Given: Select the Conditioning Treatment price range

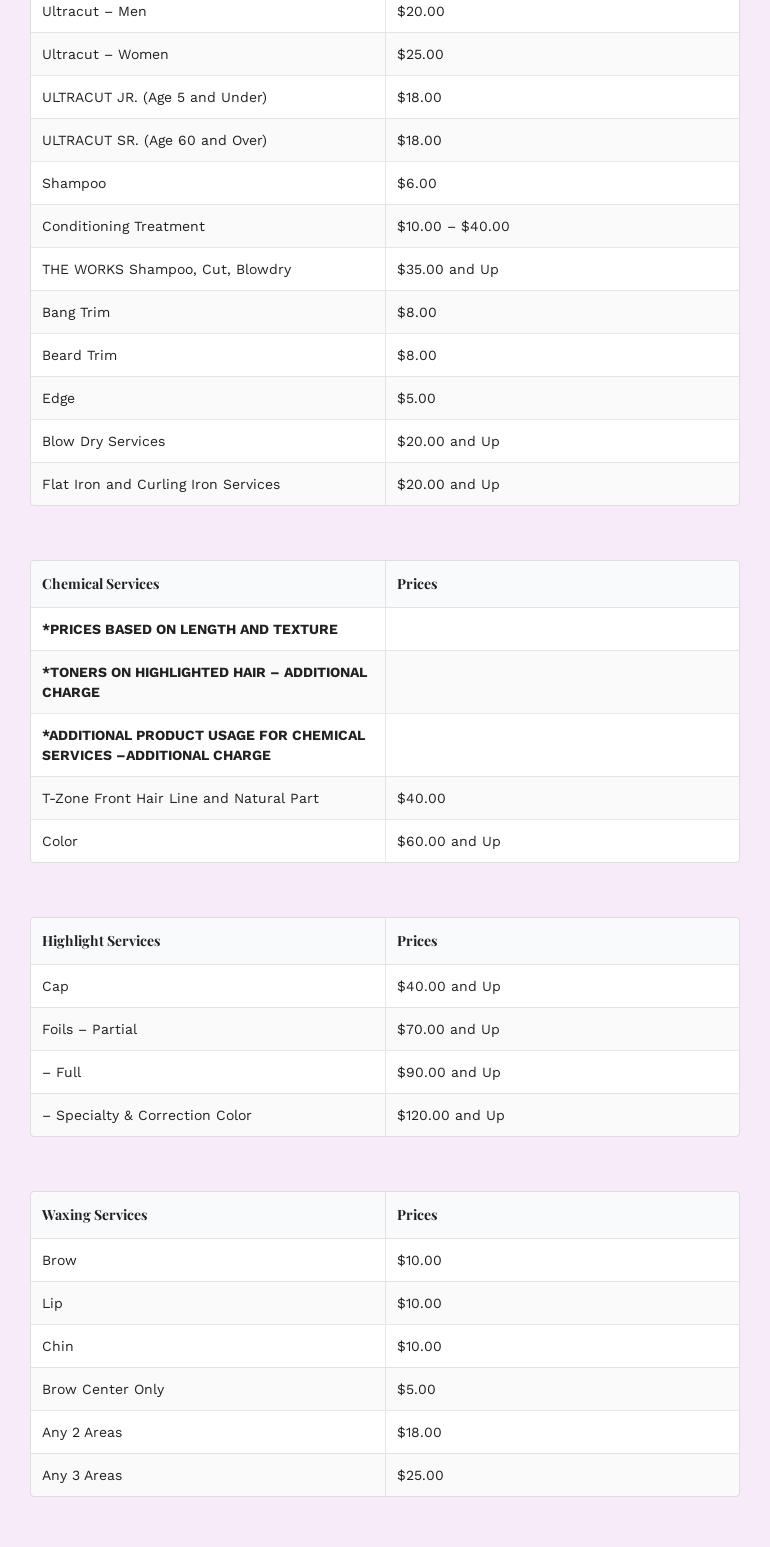Looking at the screenshot, I should click(x=453, y=226).
